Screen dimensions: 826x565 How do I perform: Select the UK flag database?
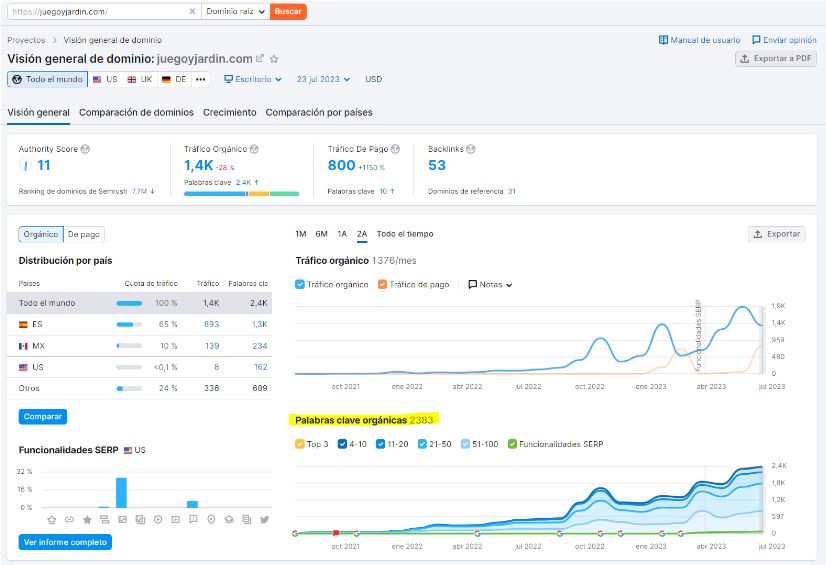point(140,80)
